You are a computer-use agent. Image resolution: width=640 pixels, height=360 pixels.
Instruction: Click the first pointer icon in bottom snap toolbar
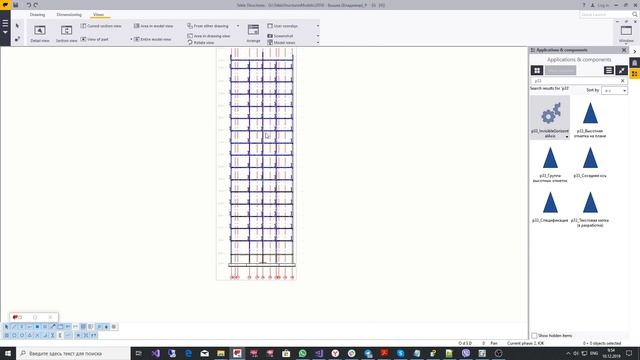(x=7, y=327)
